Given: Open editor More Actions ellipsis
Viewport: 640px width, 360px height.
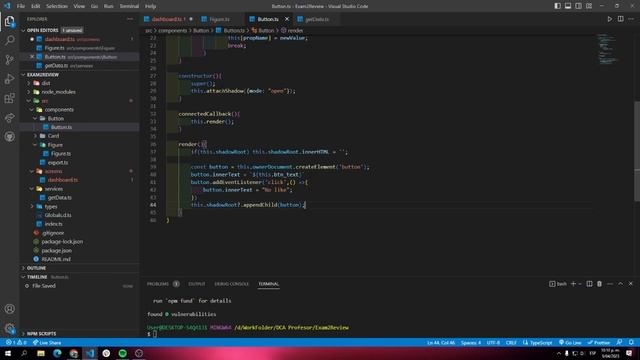Looking at the screenshot, I should click(x=631, y=19).
